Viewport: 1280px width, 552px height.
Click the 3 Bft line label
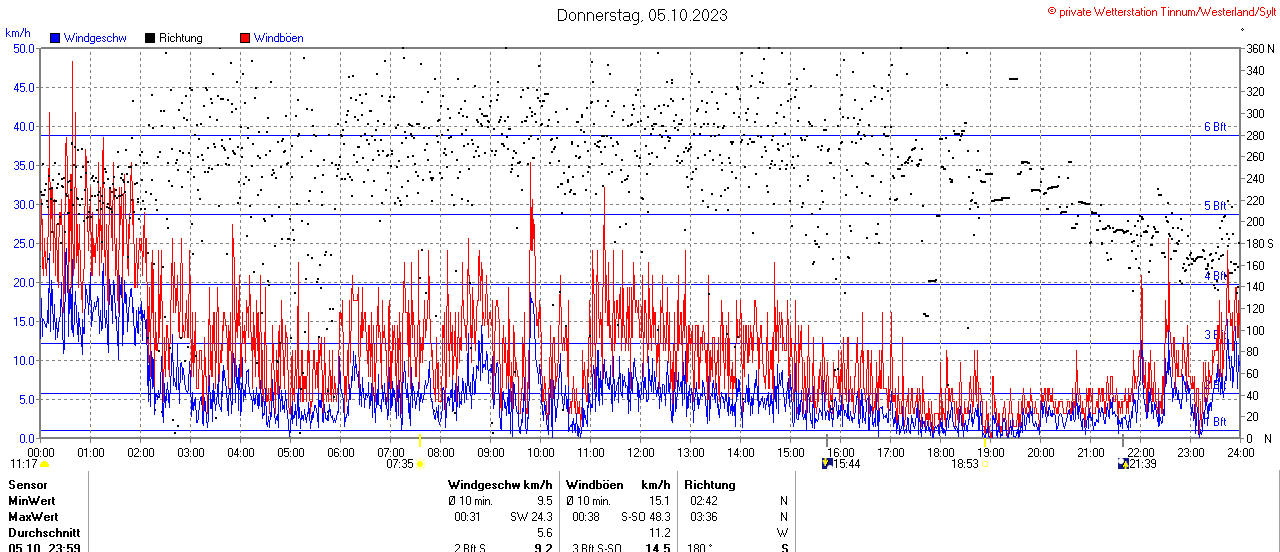point(1215,335)
